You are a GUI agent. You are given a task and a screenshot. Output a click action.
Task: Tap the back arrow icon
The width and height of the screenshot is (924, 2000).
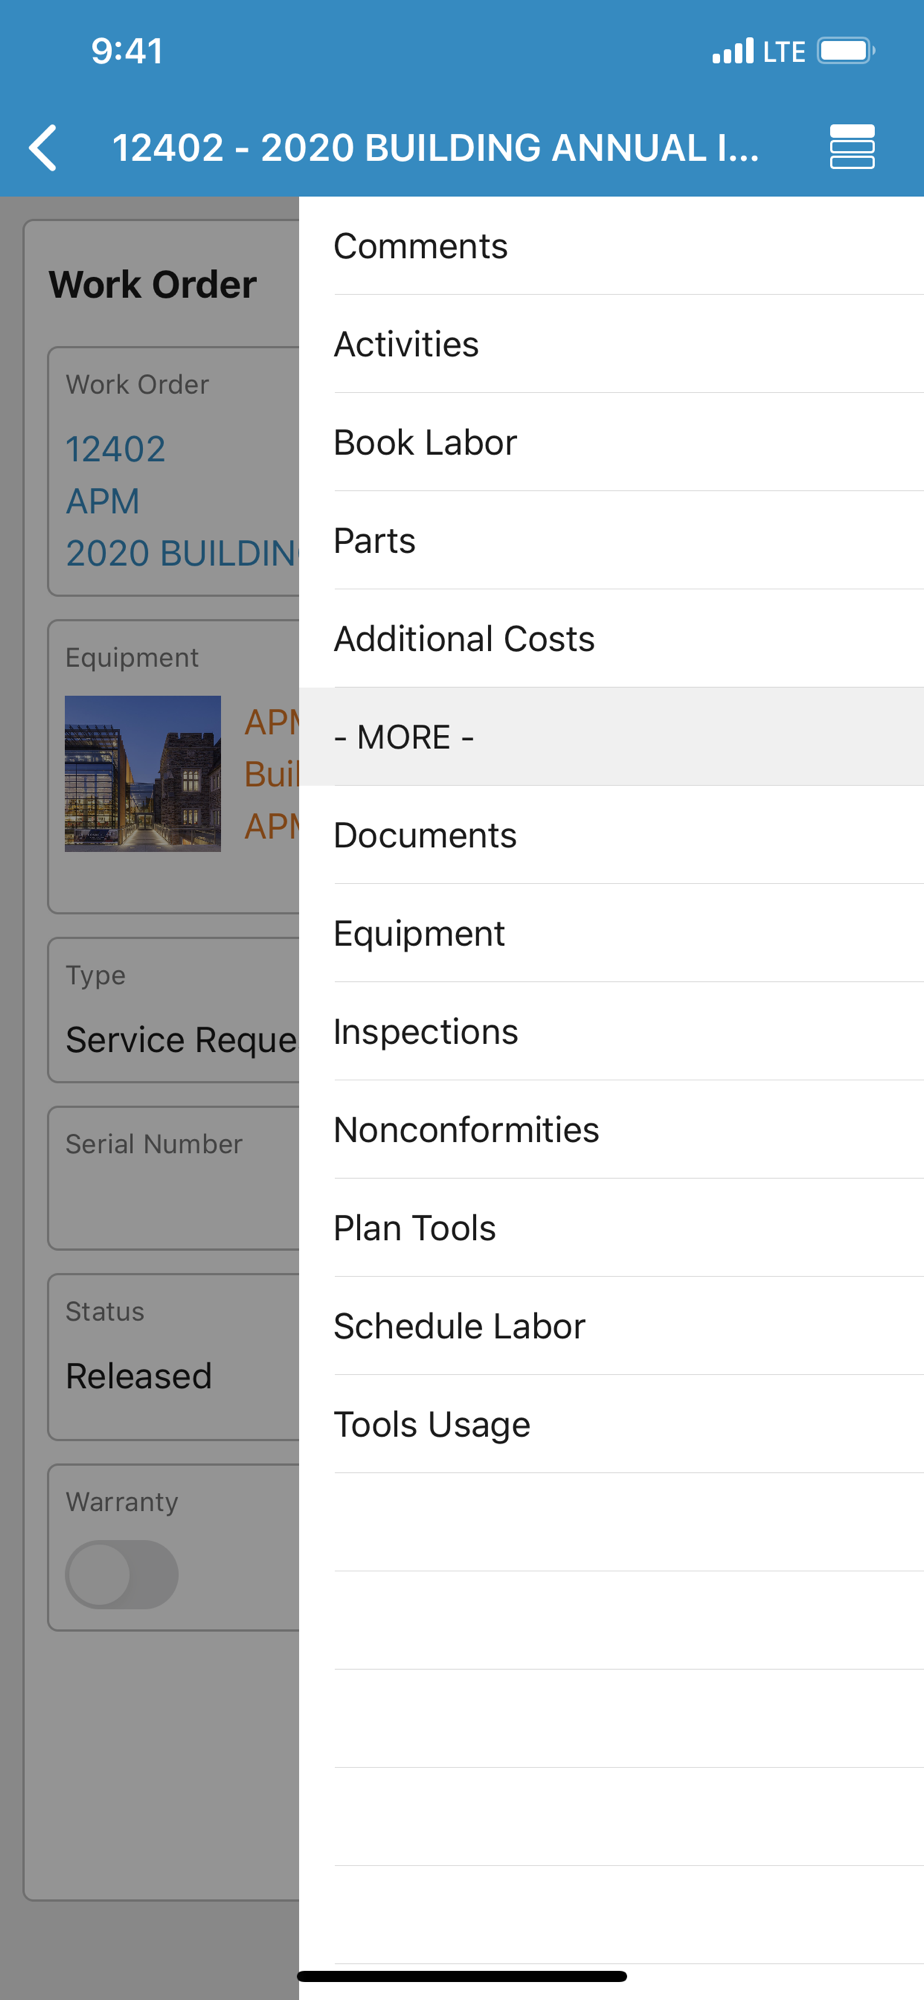point(43,148)
